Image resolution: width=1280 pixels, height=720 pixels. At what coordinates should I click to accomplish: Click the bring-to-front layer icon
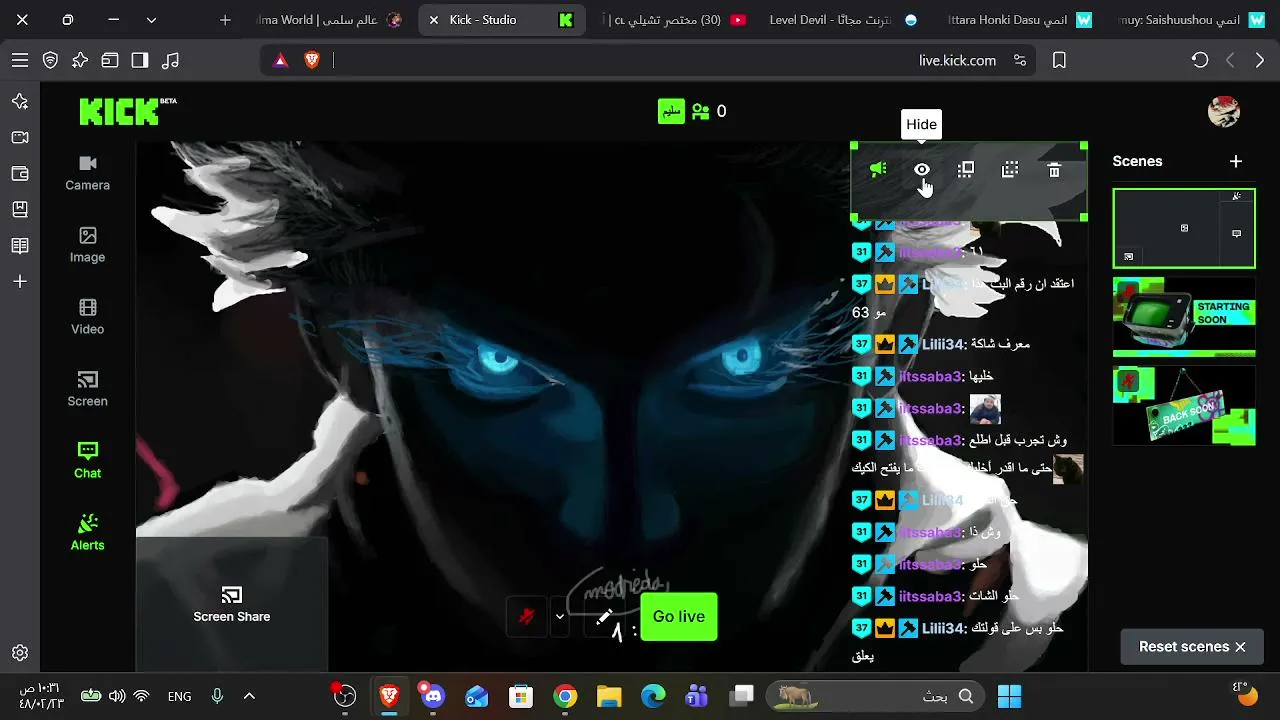pos(966,170)
